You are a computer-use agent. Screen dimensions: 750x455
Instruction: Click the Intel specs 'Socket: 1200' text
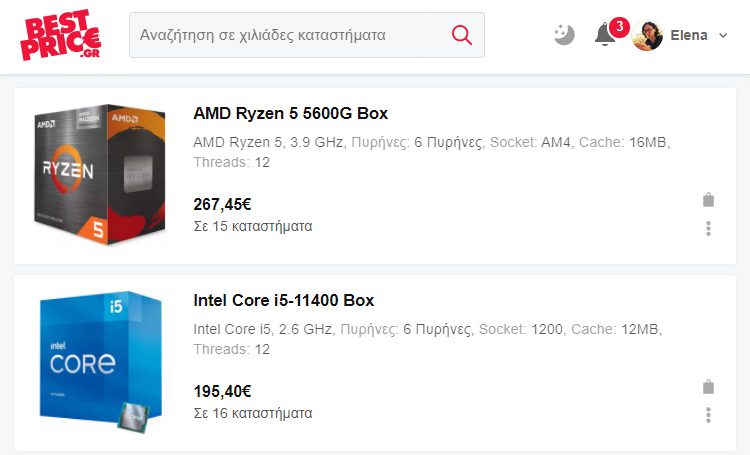click(521, 329)
